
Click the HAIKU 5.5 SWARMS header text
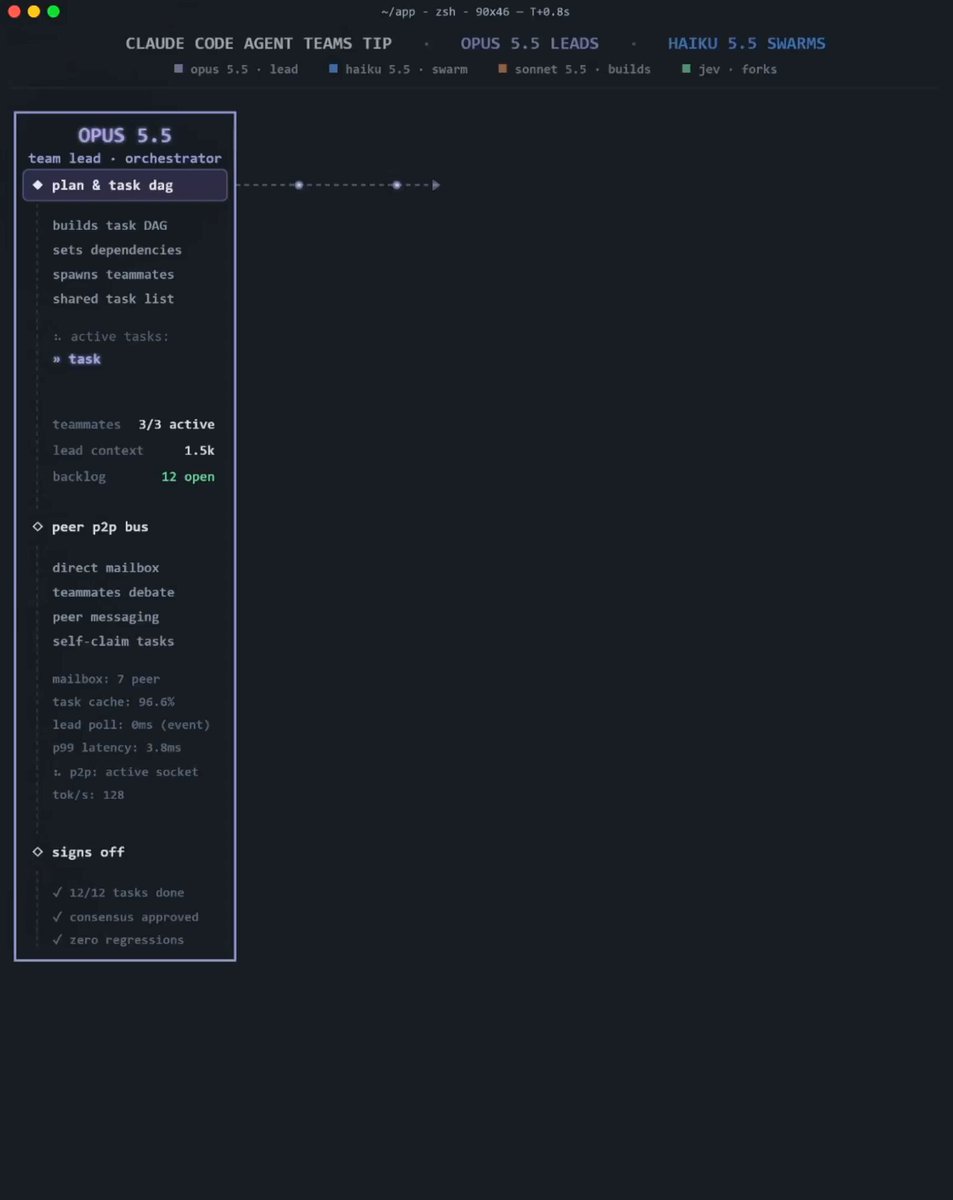point(747,44)
